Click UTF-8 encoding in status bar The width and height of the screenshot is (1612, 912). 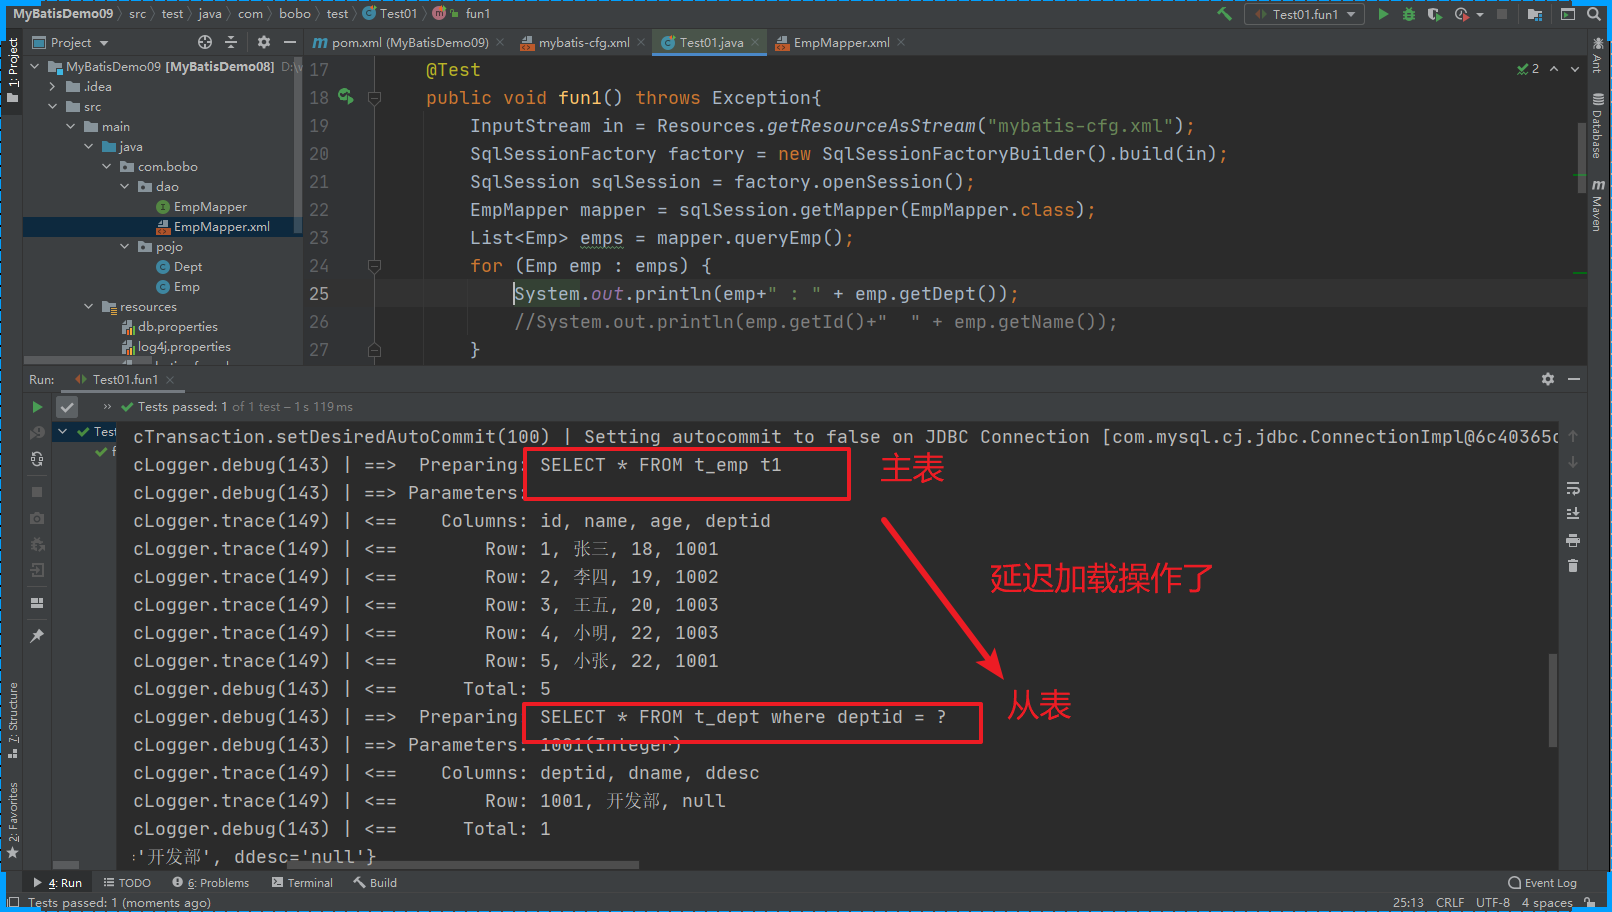pos(1493,902)
